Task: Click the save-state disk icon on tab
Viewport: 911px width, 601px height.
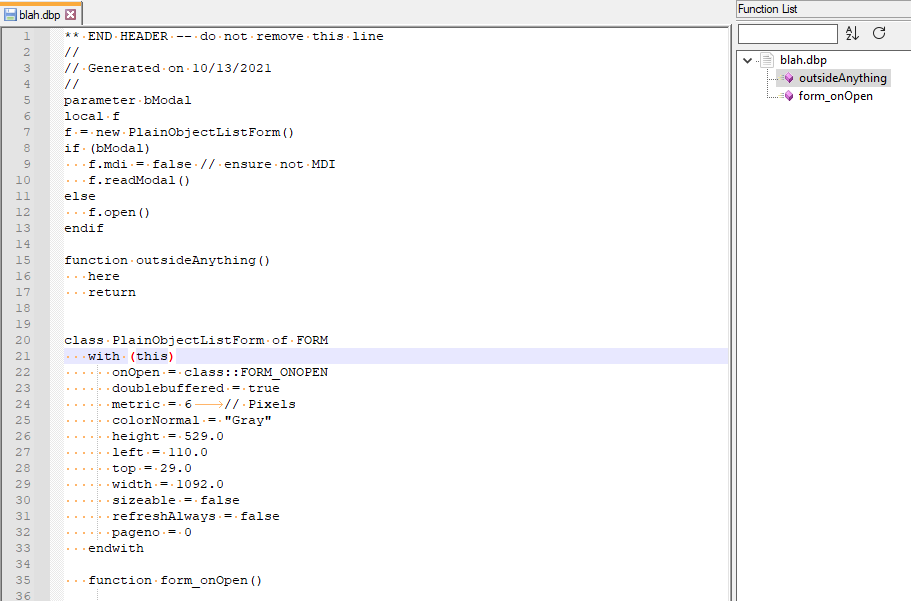Action: coord(9,15)
